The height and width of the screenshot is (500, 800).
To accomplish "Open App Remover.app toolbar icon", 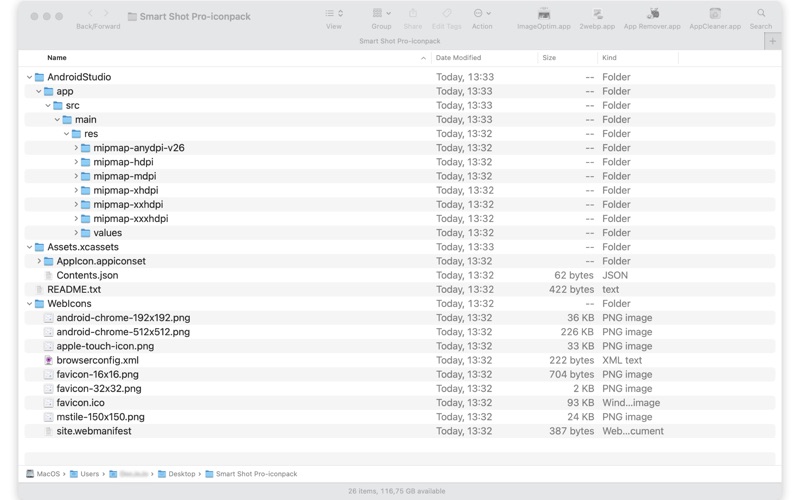I will tap(652, 14).
